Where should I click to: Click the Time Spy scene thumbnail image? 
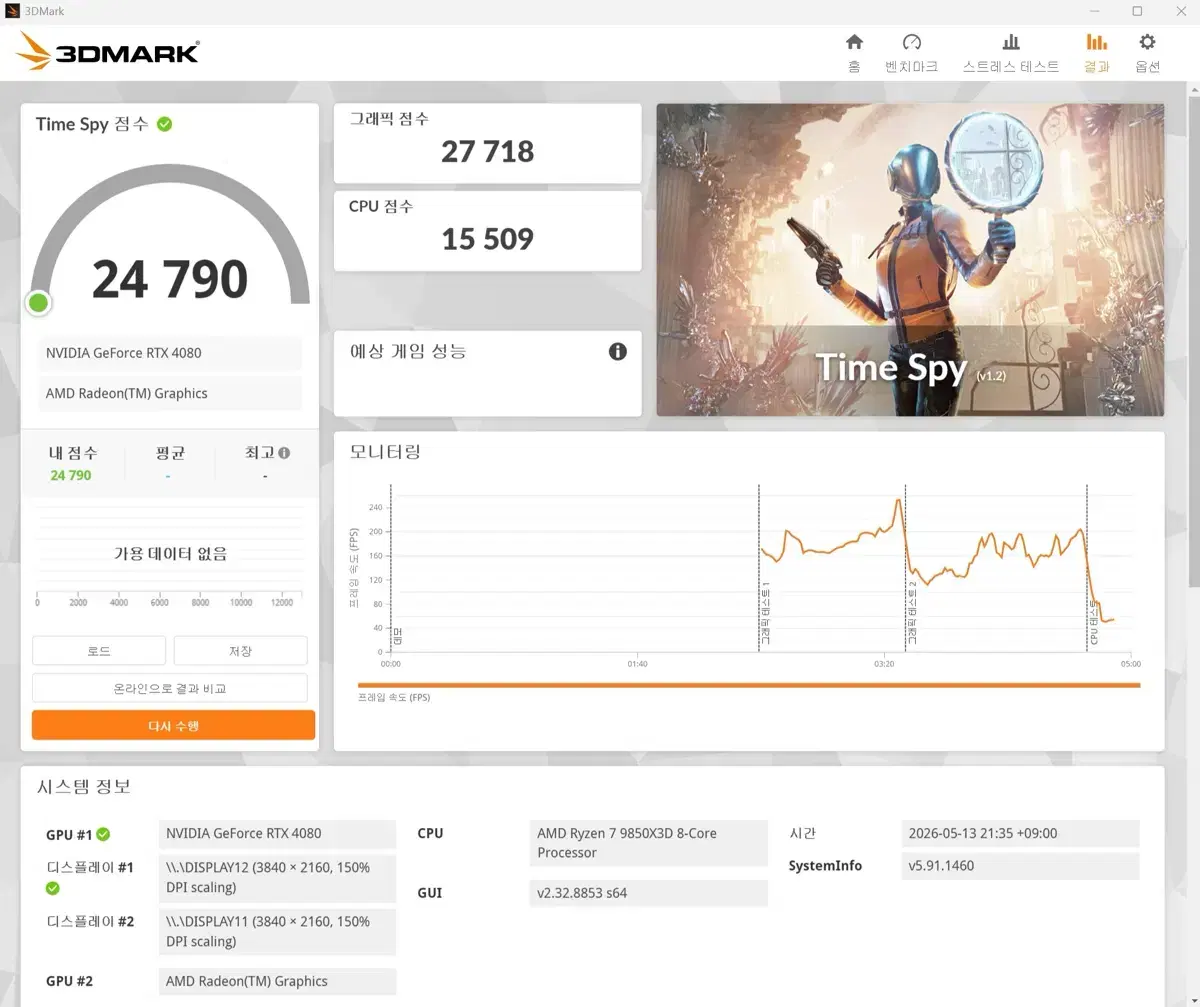[910, 260]
